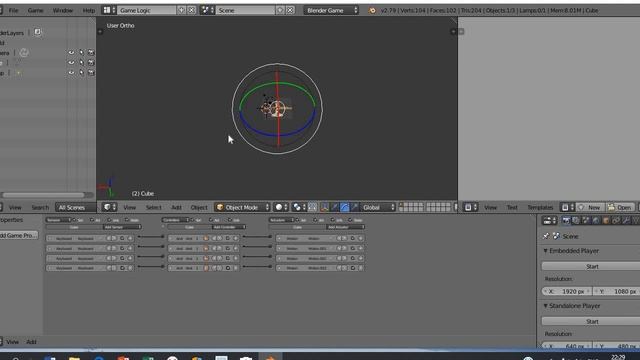
Task: Expand the first Keyboard sensor brick
Action: (50, 238)
